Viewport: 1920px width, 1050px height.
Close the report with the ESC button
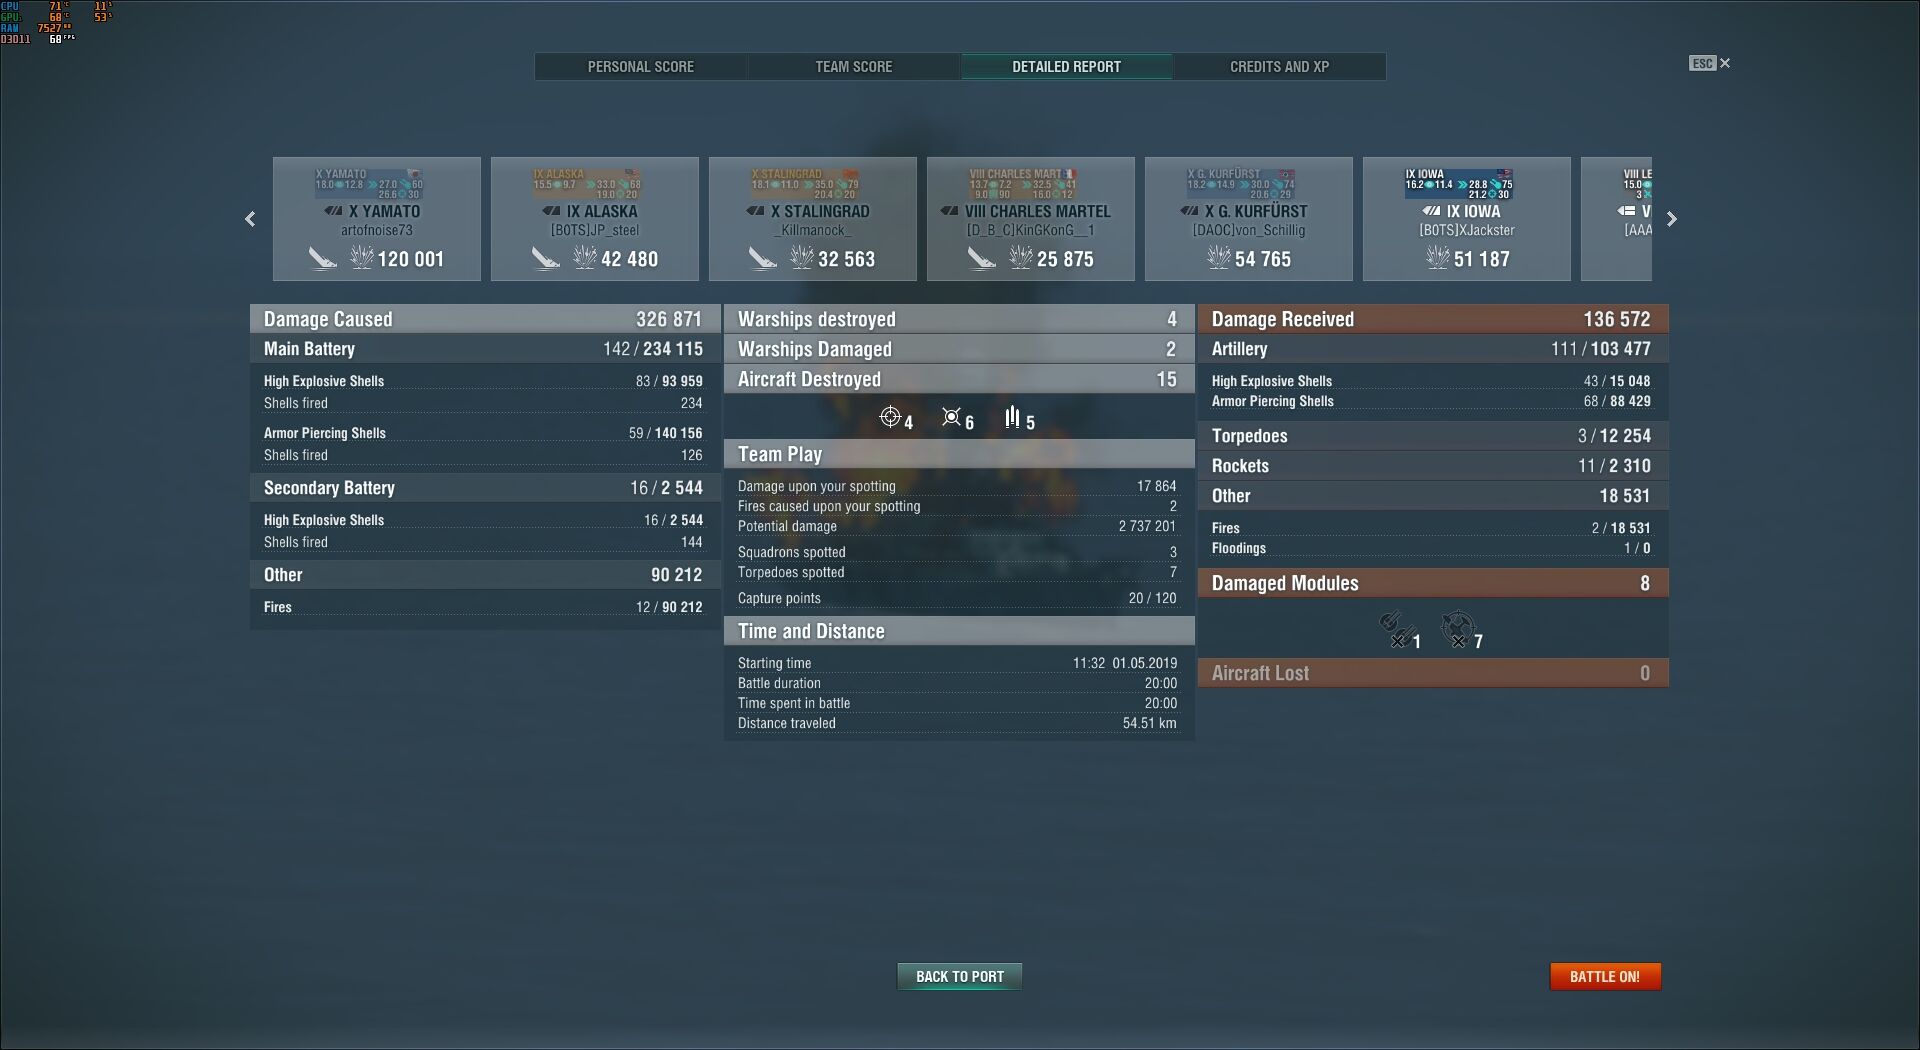(x=1710, y=63)
